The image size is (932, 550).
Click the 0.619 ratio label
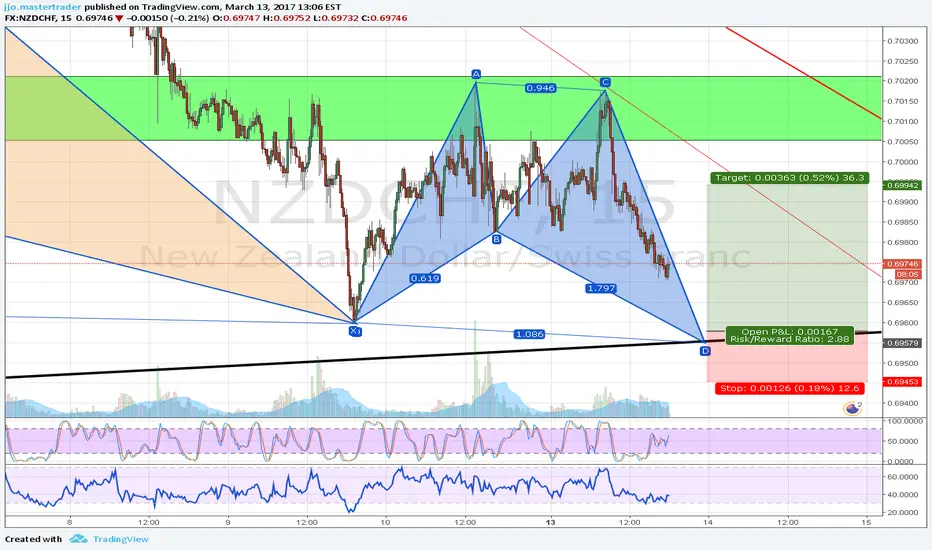point(424,278)
